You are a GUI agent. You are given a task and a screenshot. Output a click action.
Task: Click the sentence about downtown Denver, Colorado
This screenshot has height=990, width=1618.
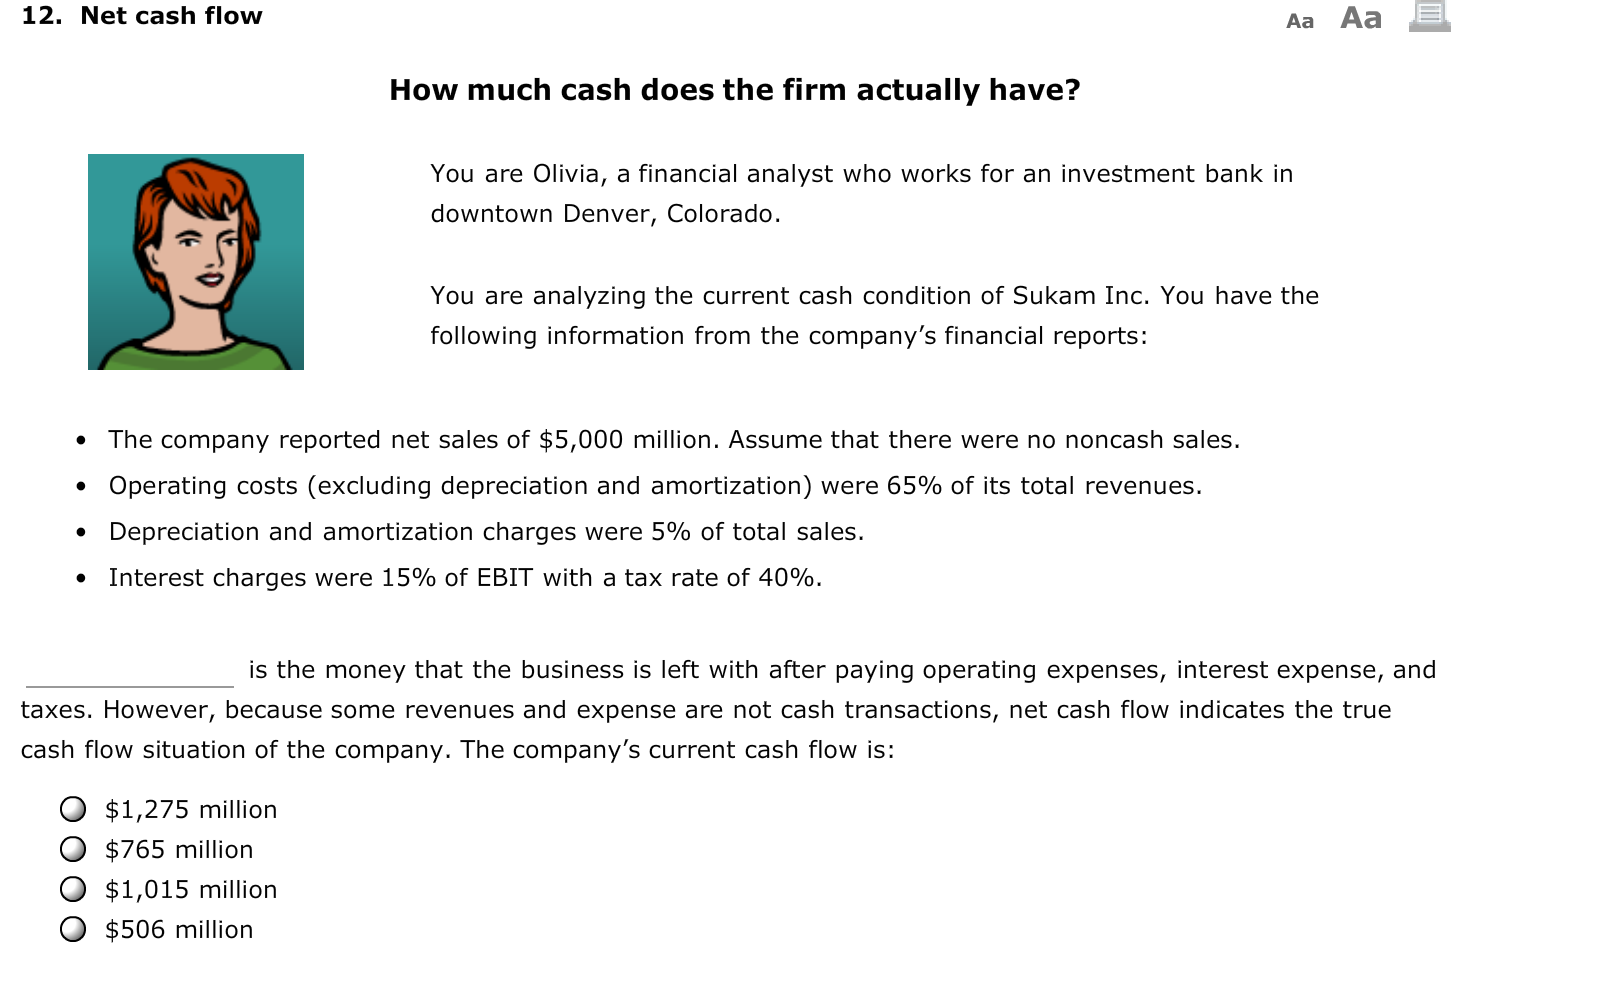(x=605, y=213)
